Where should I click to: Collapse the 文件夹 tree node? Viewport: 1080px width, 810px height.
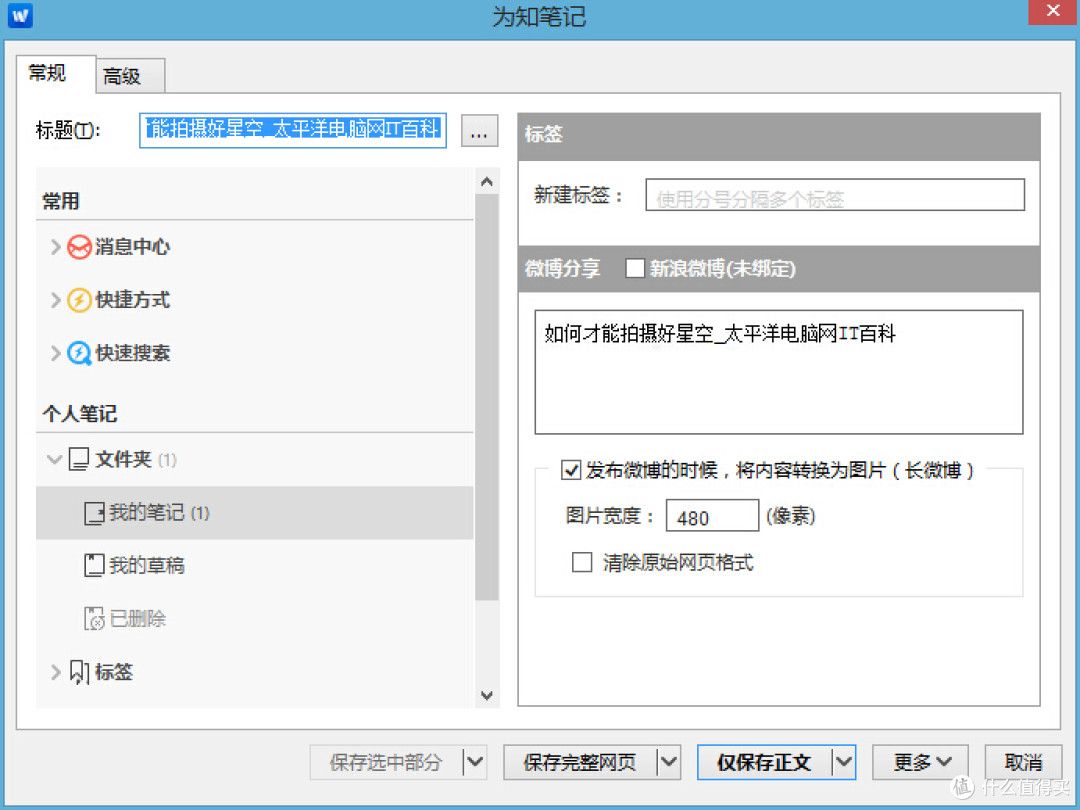click(x=54, y=459)
